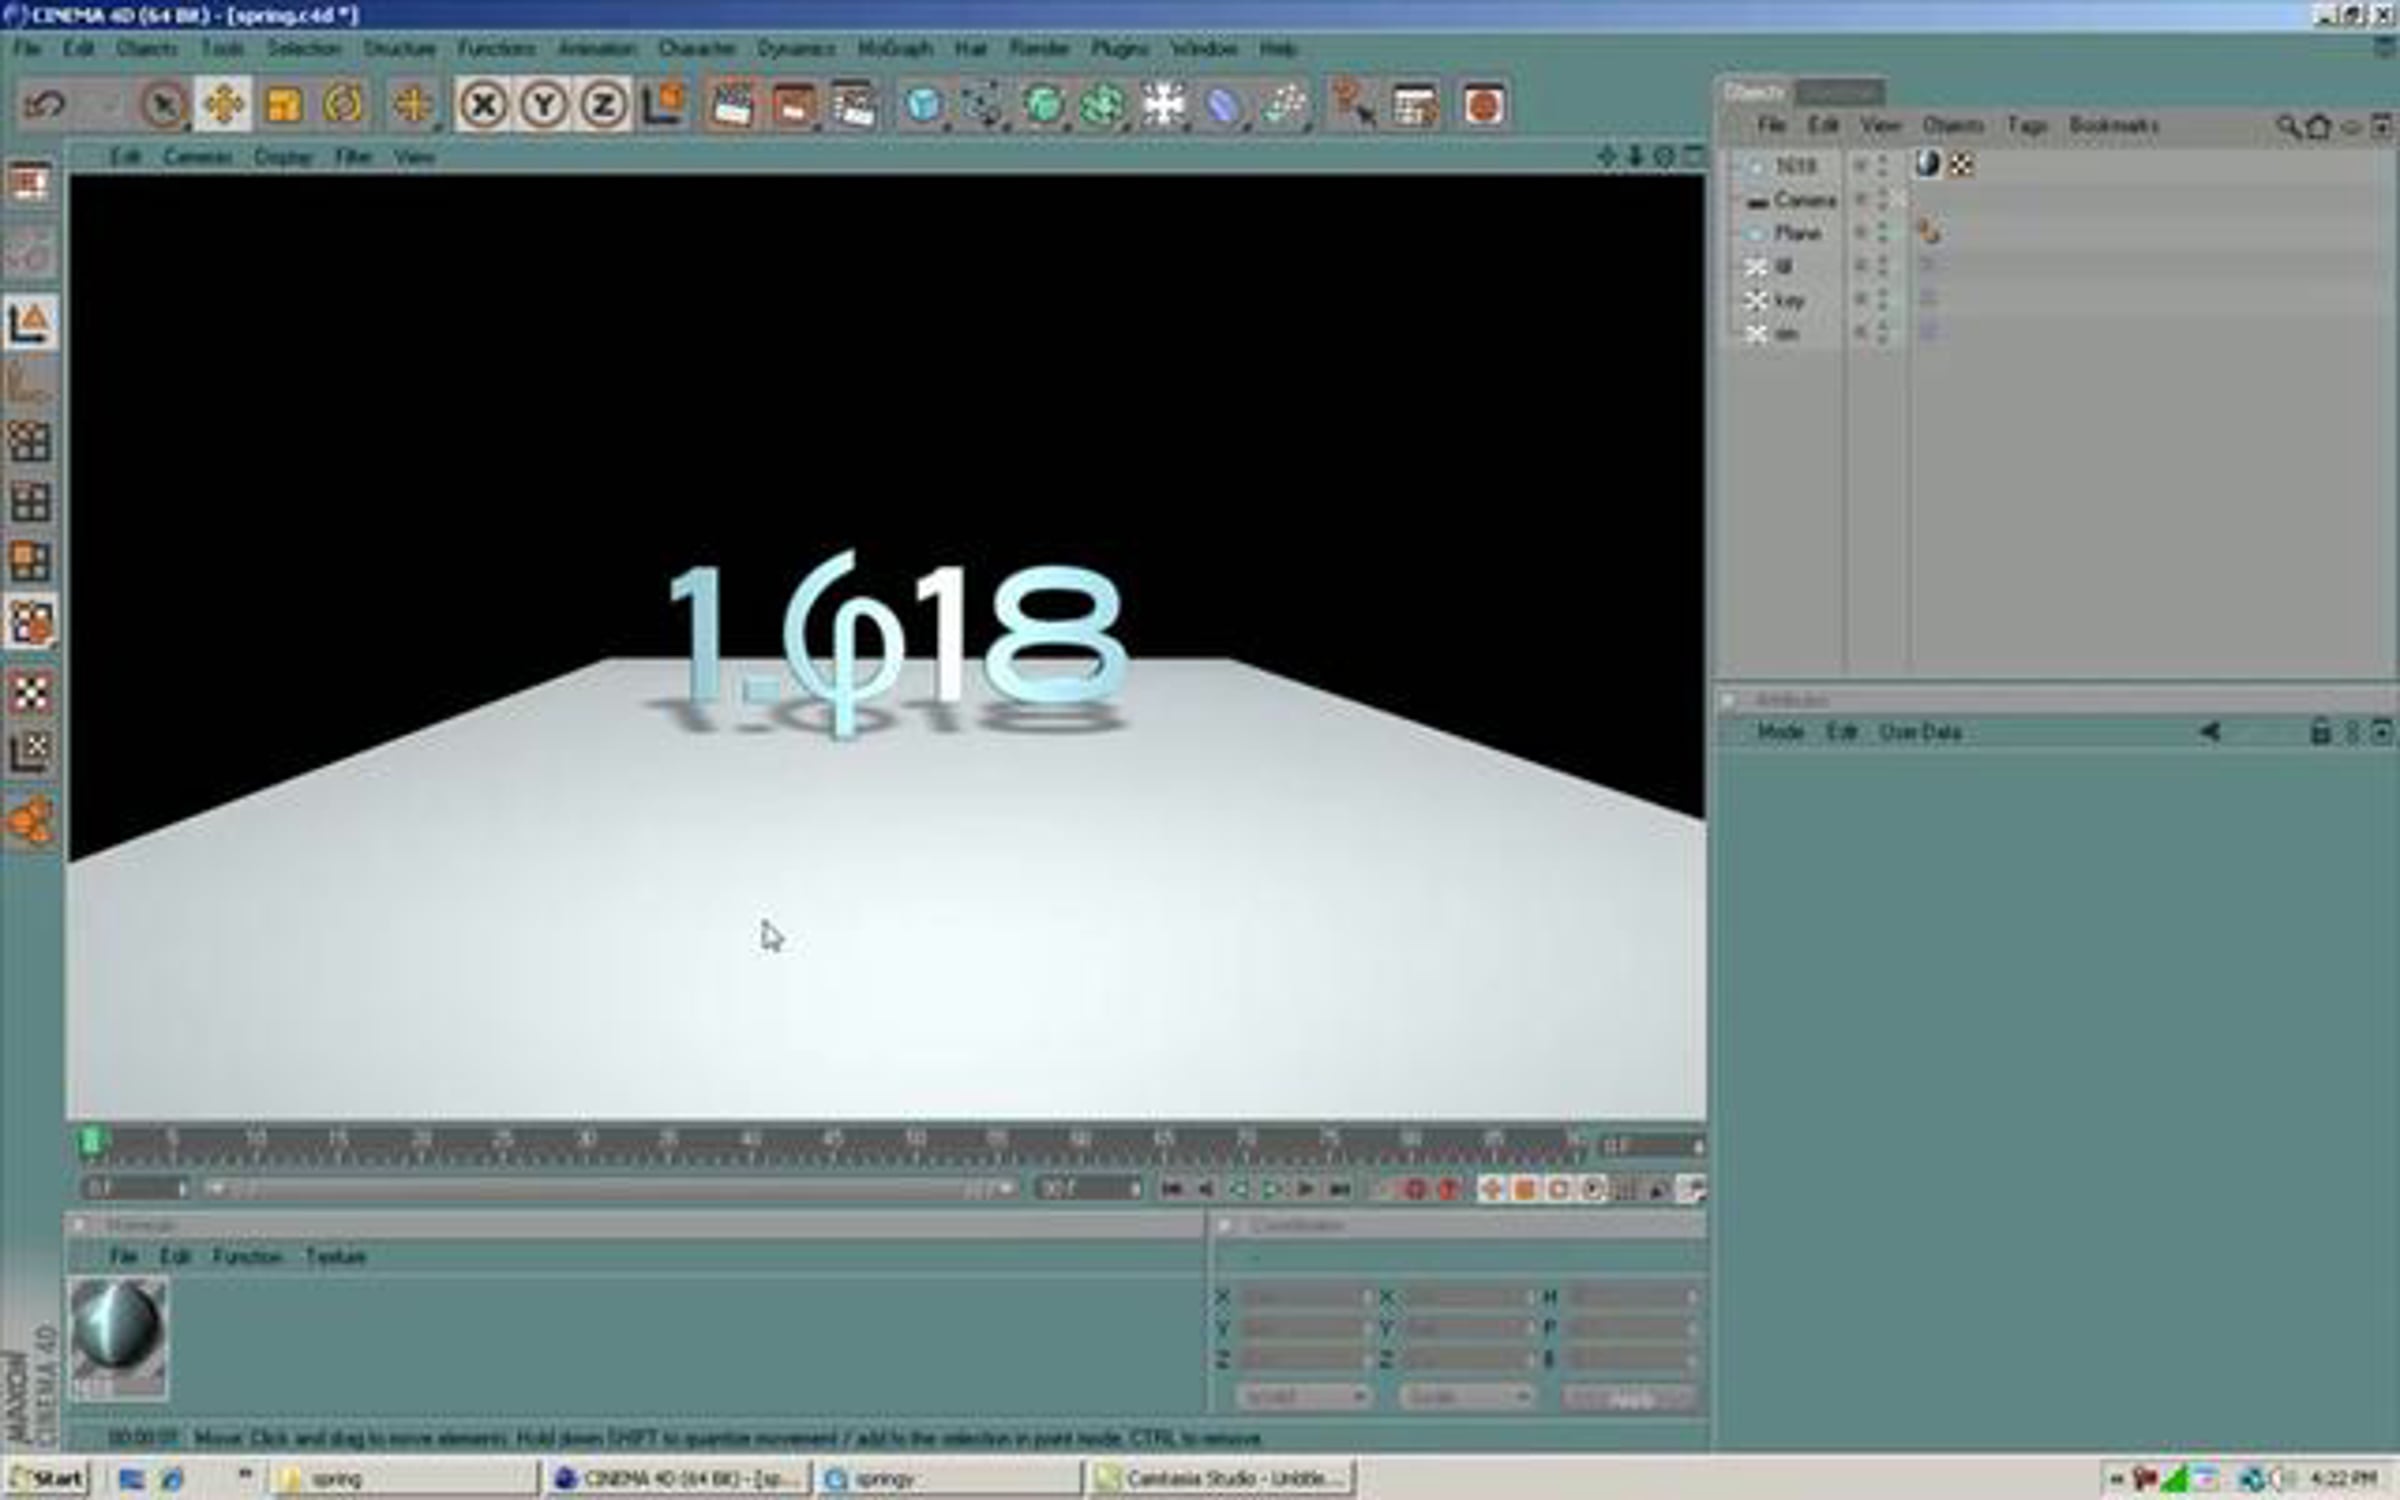Open the File menu in the main menu bar

pos(26,48)
